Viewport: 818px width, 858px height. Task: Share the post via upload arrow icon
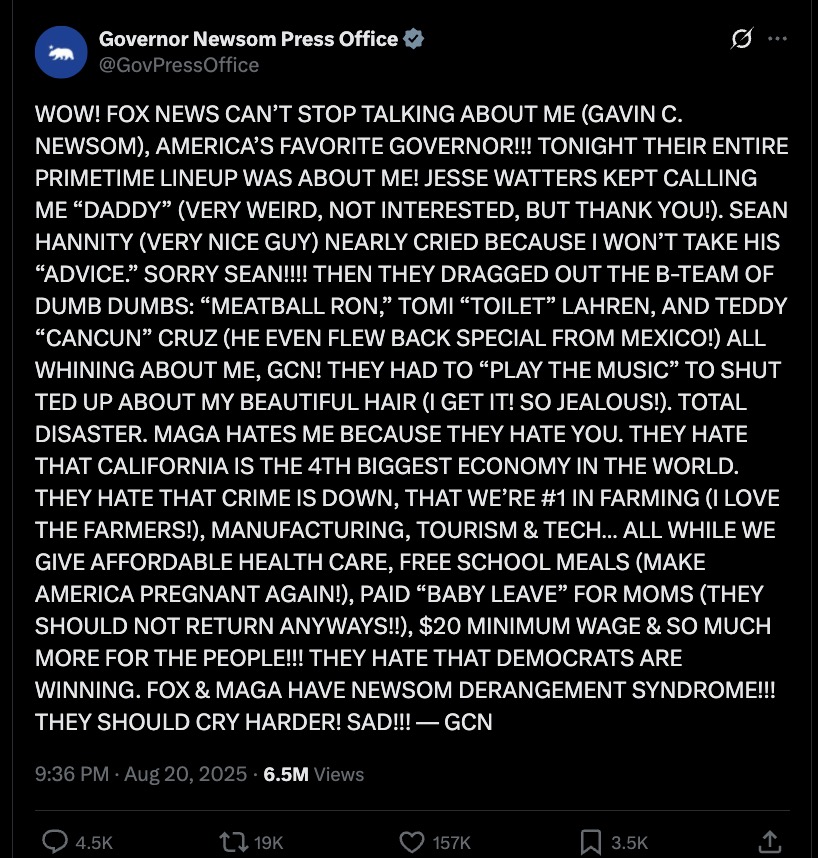point(769,842)
